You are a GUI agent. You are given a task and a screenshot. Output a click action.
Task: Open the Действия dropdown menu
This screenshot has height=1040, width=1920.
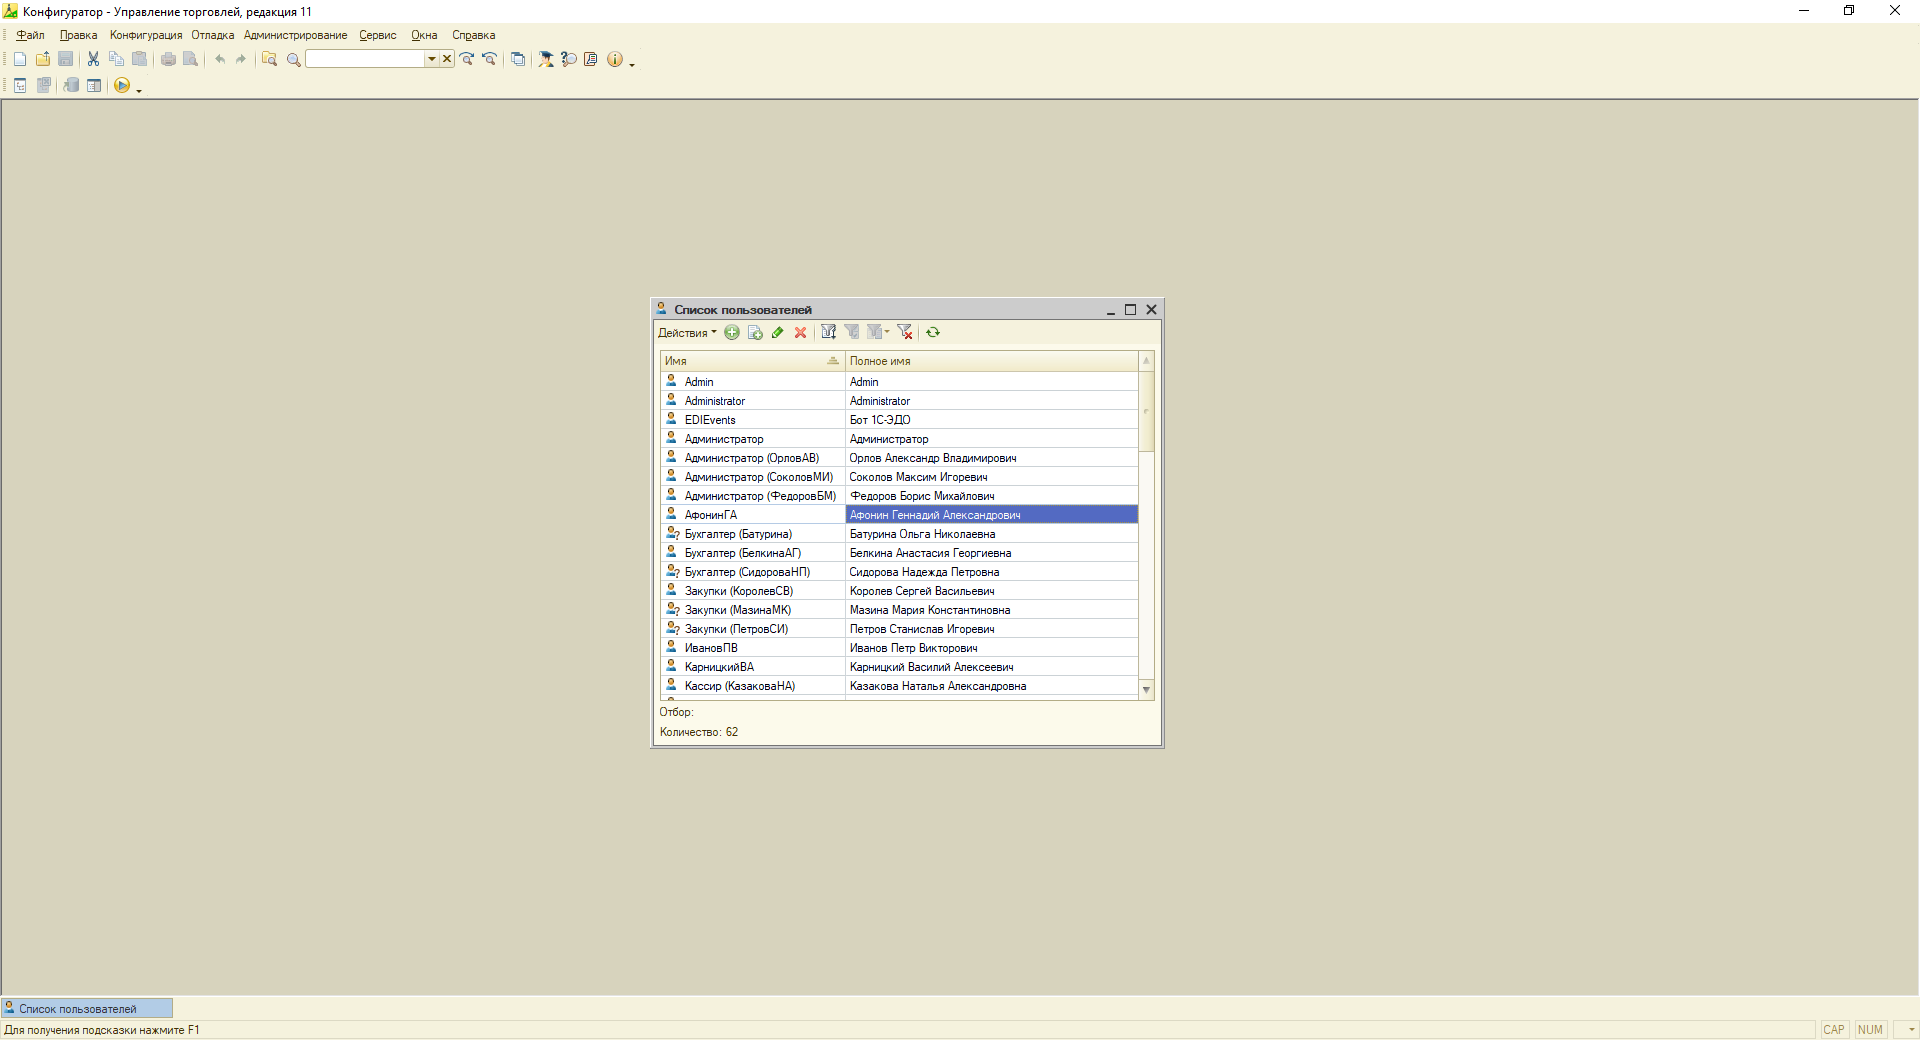pos(687,333)
